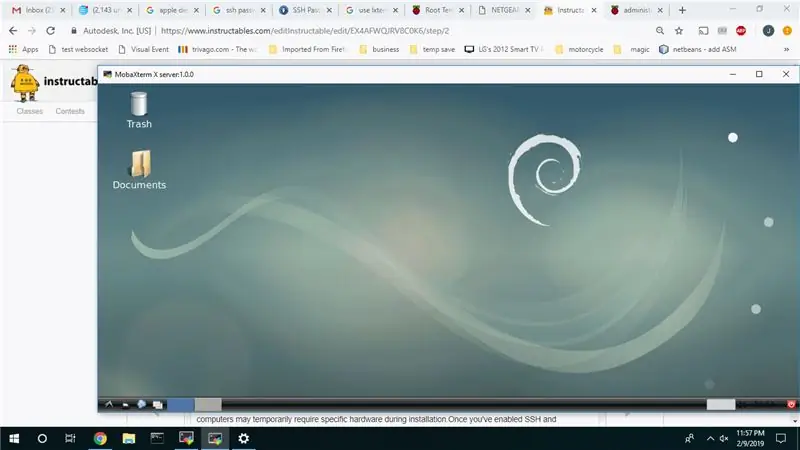Open the People icon in system tray

pyautogui.click(x=689, y=438)
